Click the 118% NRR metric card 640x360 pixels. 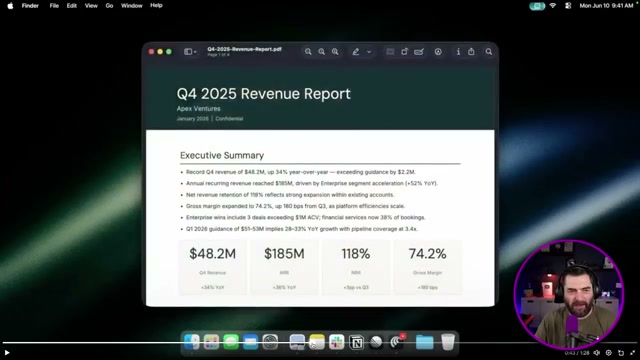point(356,267)
